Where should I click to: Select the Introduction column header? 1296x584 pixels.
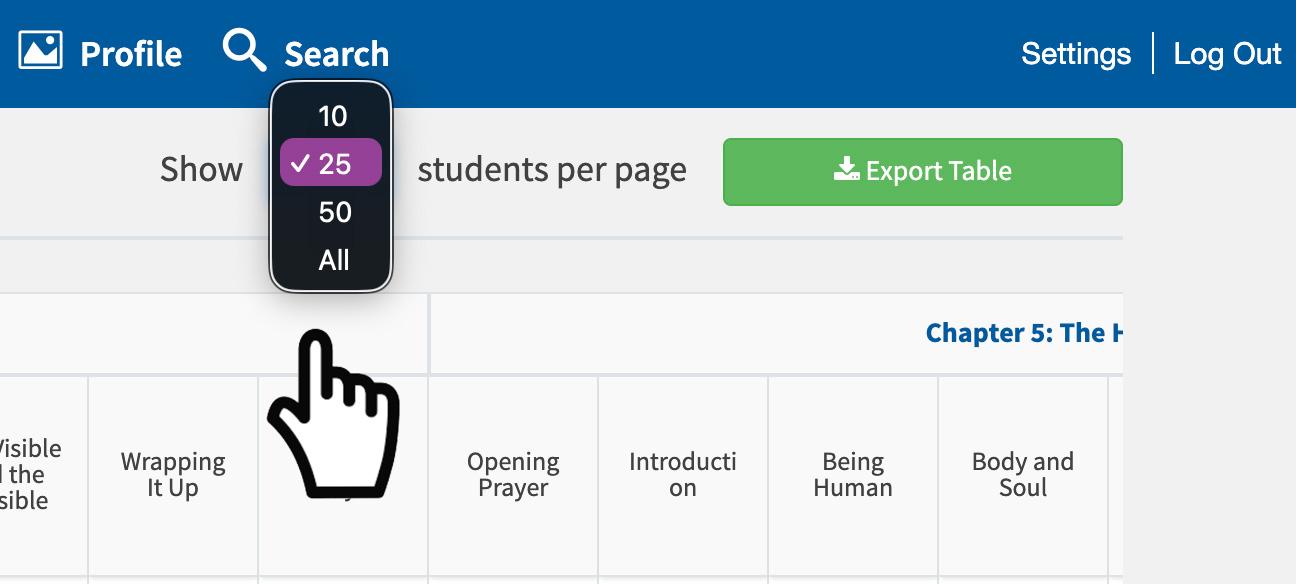pyautogui.click(x=682, y=474)
